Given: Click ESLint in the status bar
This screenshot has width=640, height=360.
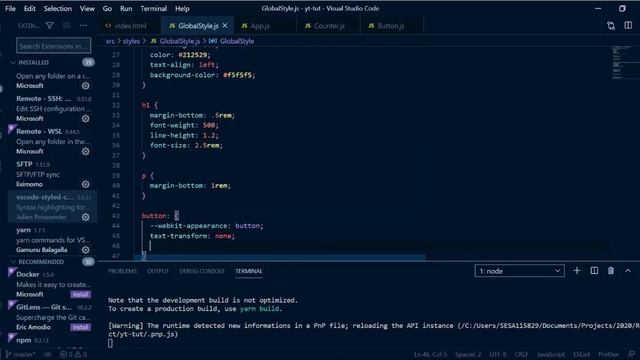Looking at the screenshot, I should pyautogui.click(x=581, y=354).
